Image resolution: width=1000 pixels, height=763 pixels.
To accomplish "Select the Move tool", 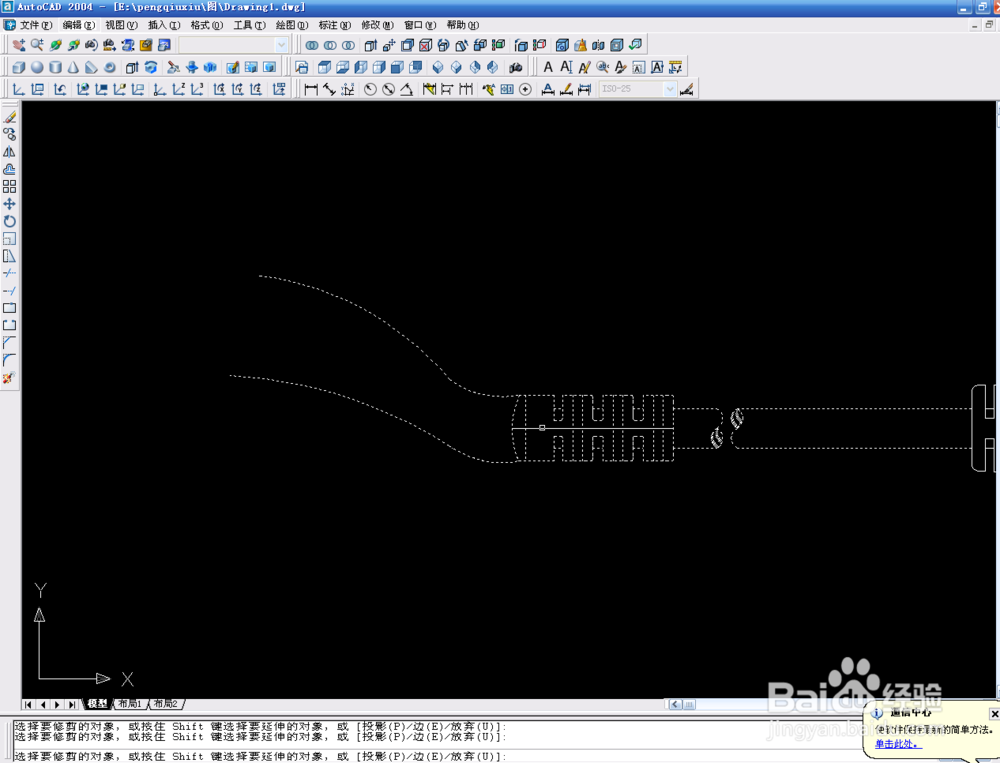I will pyautogui.click(x=10, y=204).
